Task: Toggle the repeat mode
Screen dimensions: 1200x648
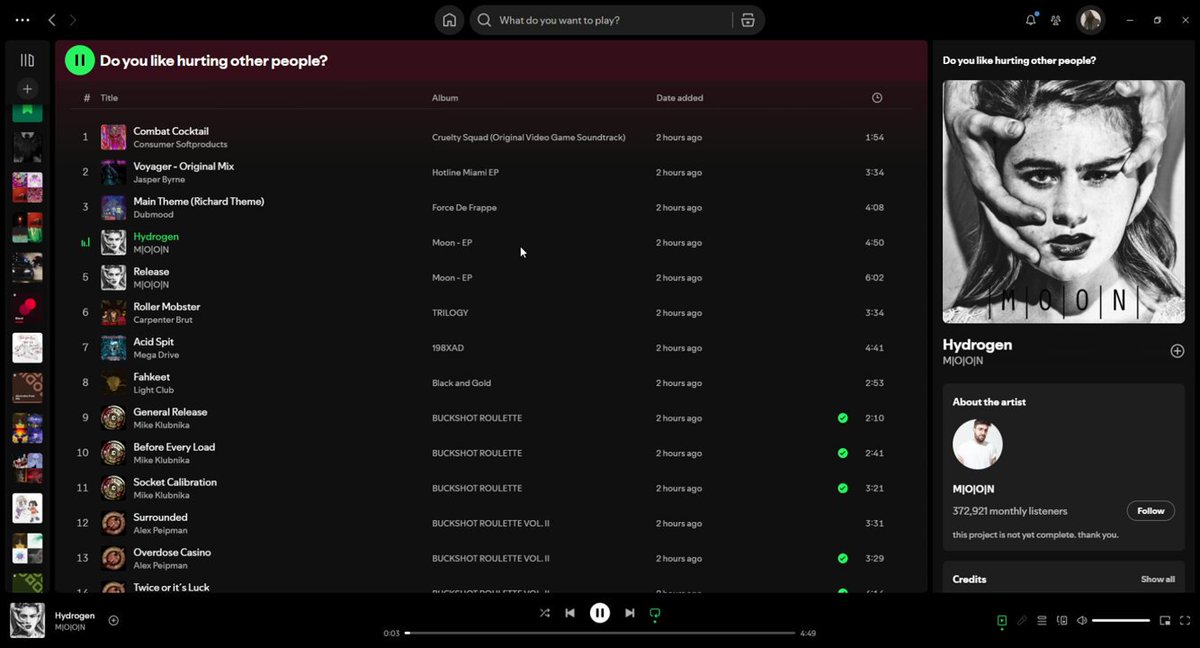Action: pyautogui.click(x=655, y=613)
